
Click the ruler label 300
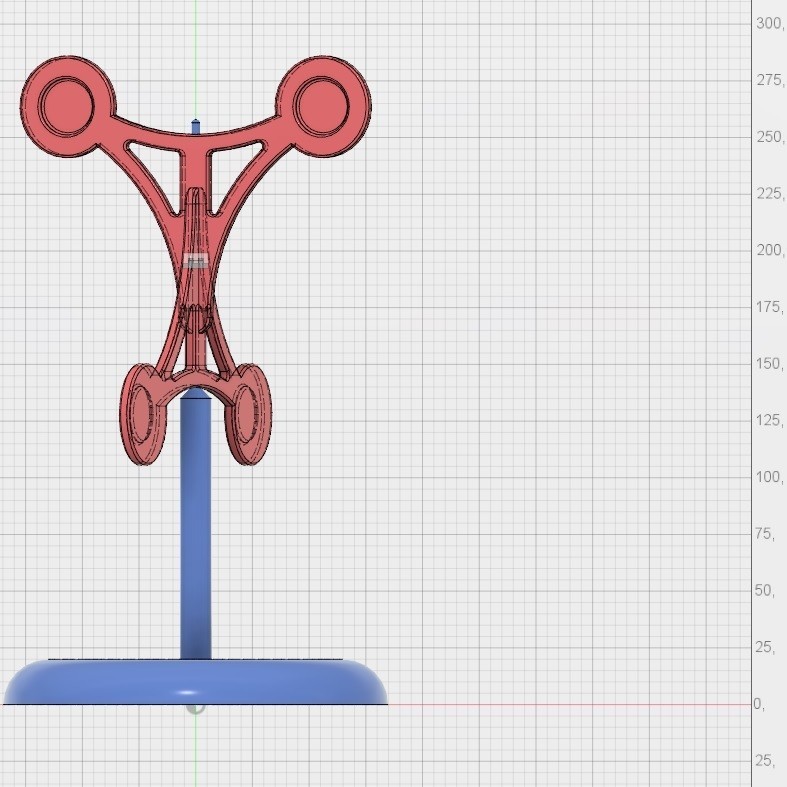coord(769,23)
